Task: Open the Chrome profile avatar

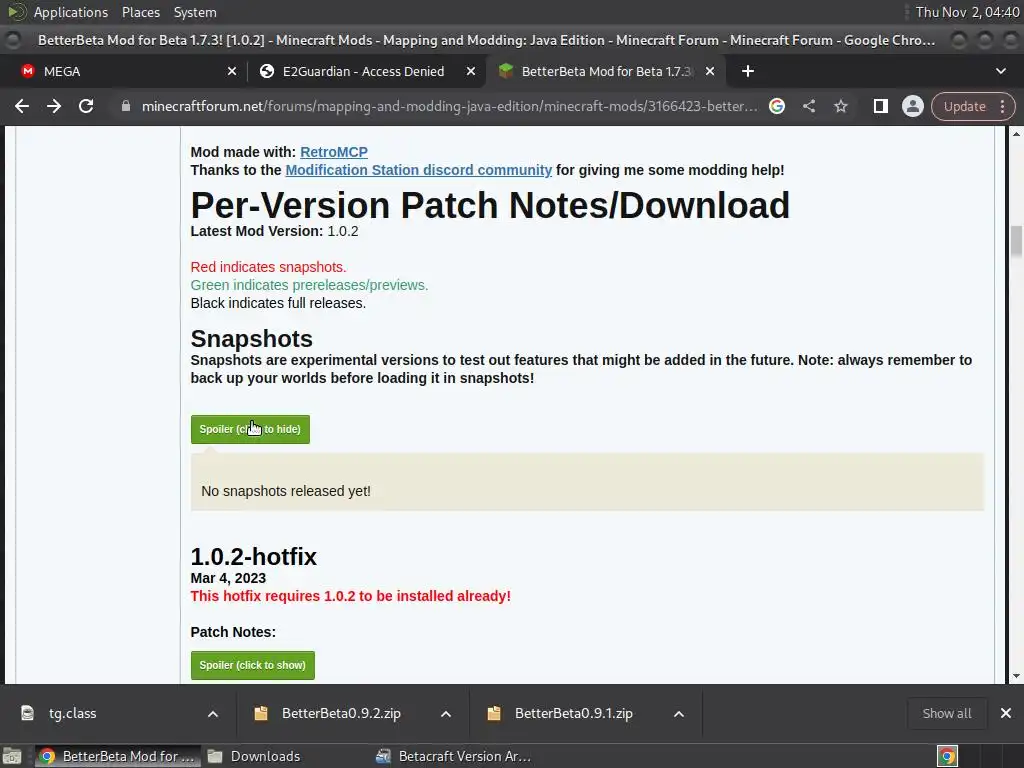Action: (912, 106)
